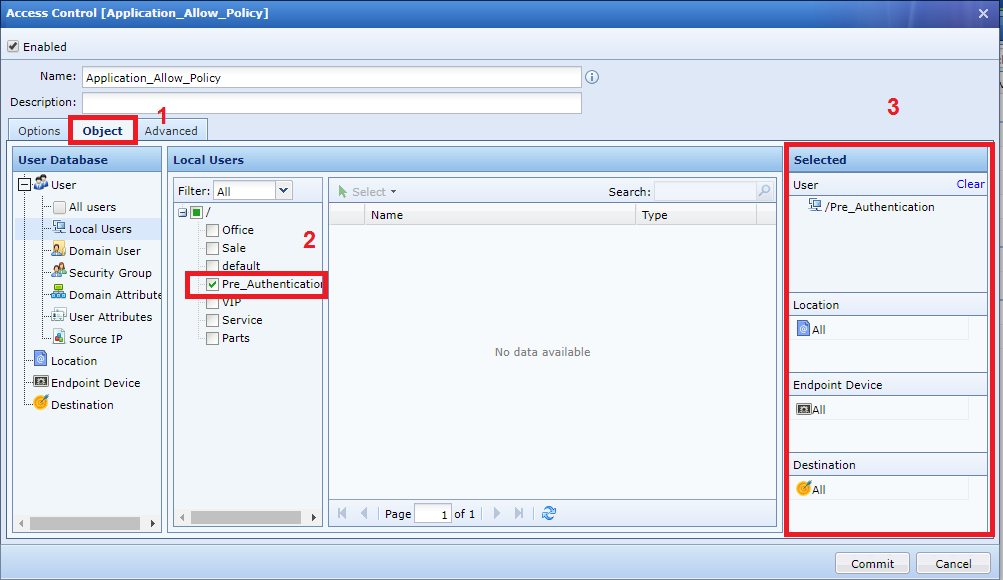Click the Domain User icon
1003x580 pixels.
[59, 249]
